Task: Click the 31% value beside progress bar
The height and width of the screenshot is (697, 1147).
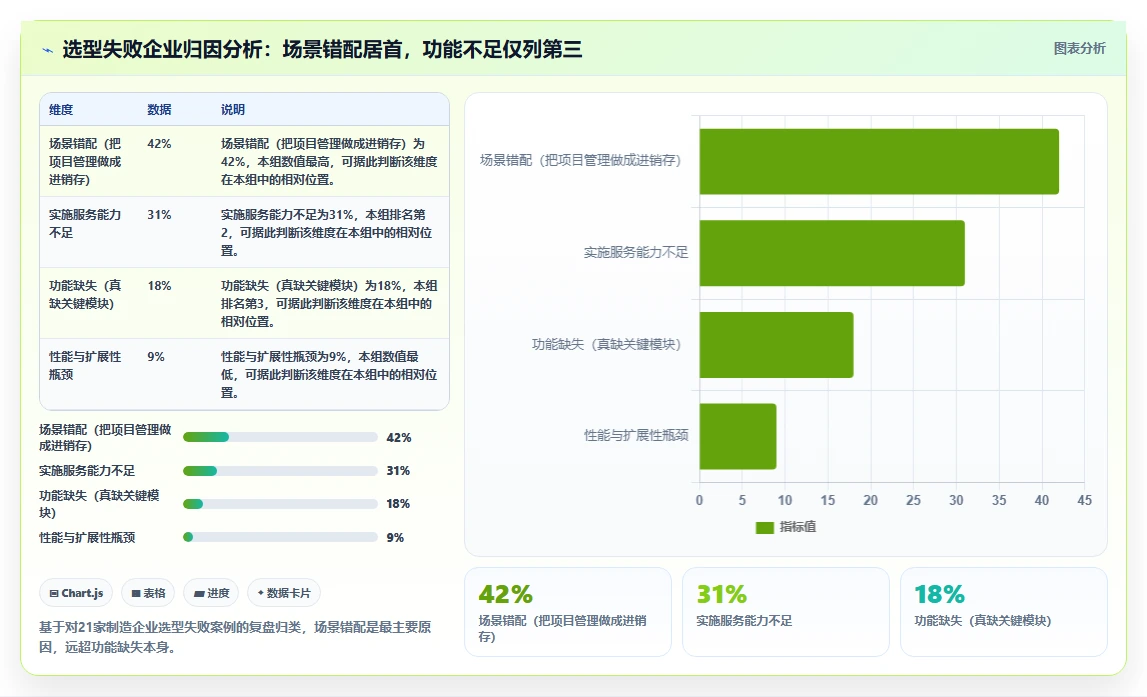Action: coord(398,471)
